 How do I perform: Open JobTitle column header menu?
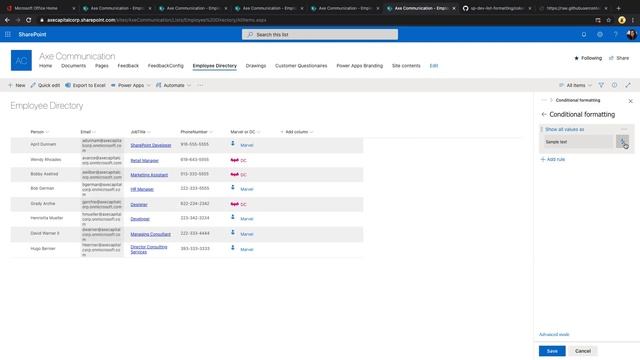pos(141,132)
